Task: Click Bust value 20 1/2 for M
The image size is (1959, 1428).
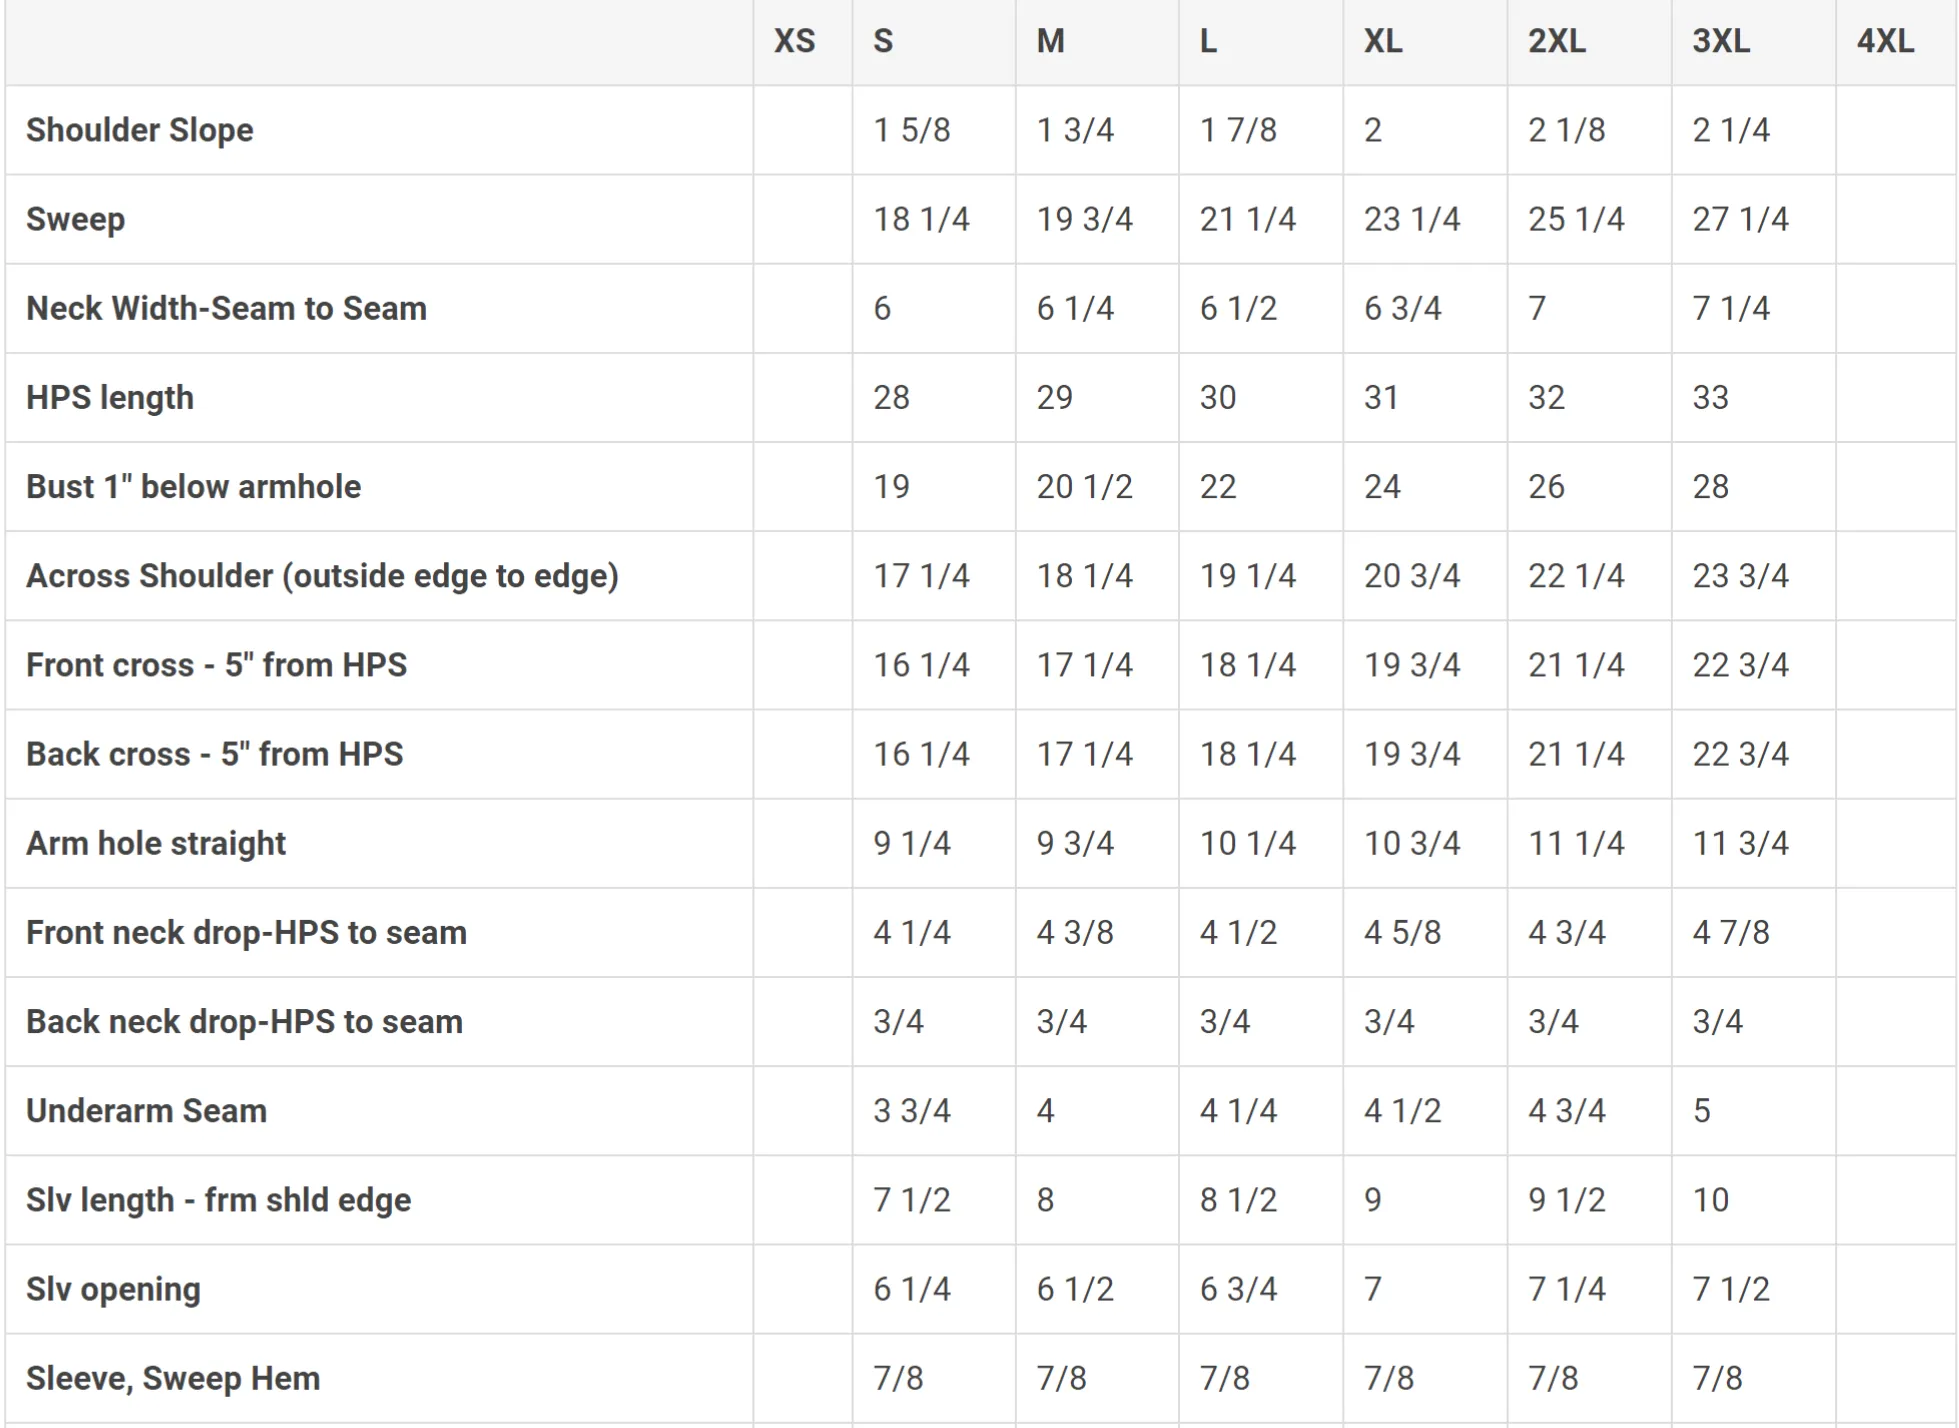Action: point(1084,487)
